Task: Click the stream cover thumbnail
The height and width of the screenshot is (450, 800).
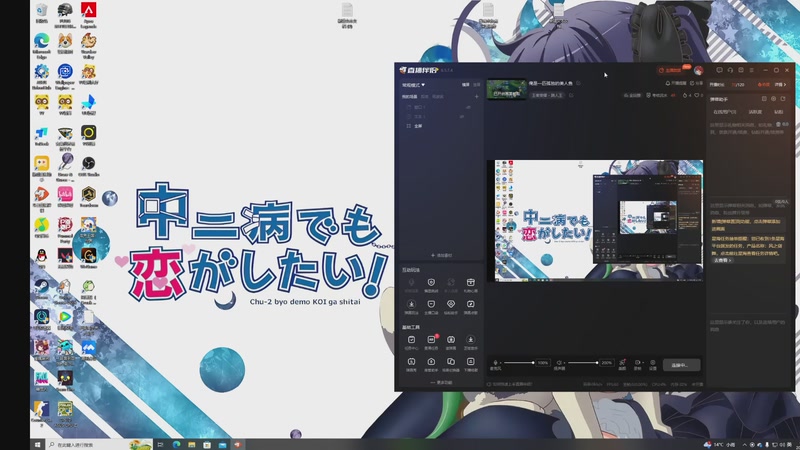Action: 507,89
